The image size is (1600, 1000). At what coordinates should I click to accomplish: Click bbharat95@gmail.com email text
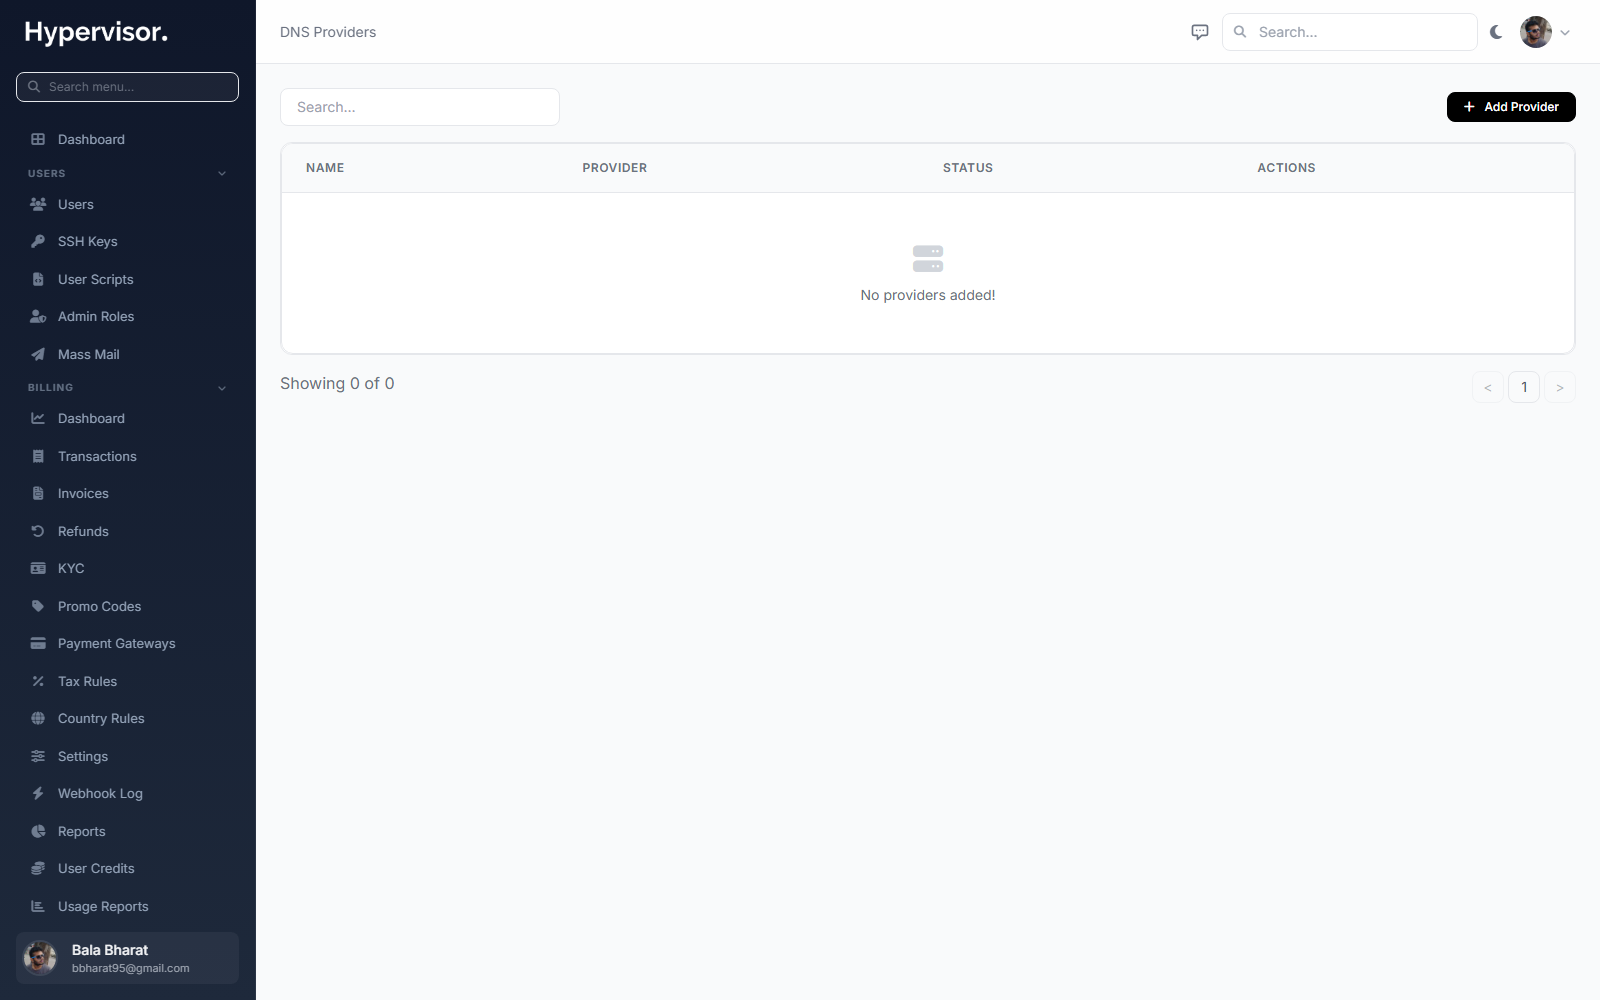[131, 968]
